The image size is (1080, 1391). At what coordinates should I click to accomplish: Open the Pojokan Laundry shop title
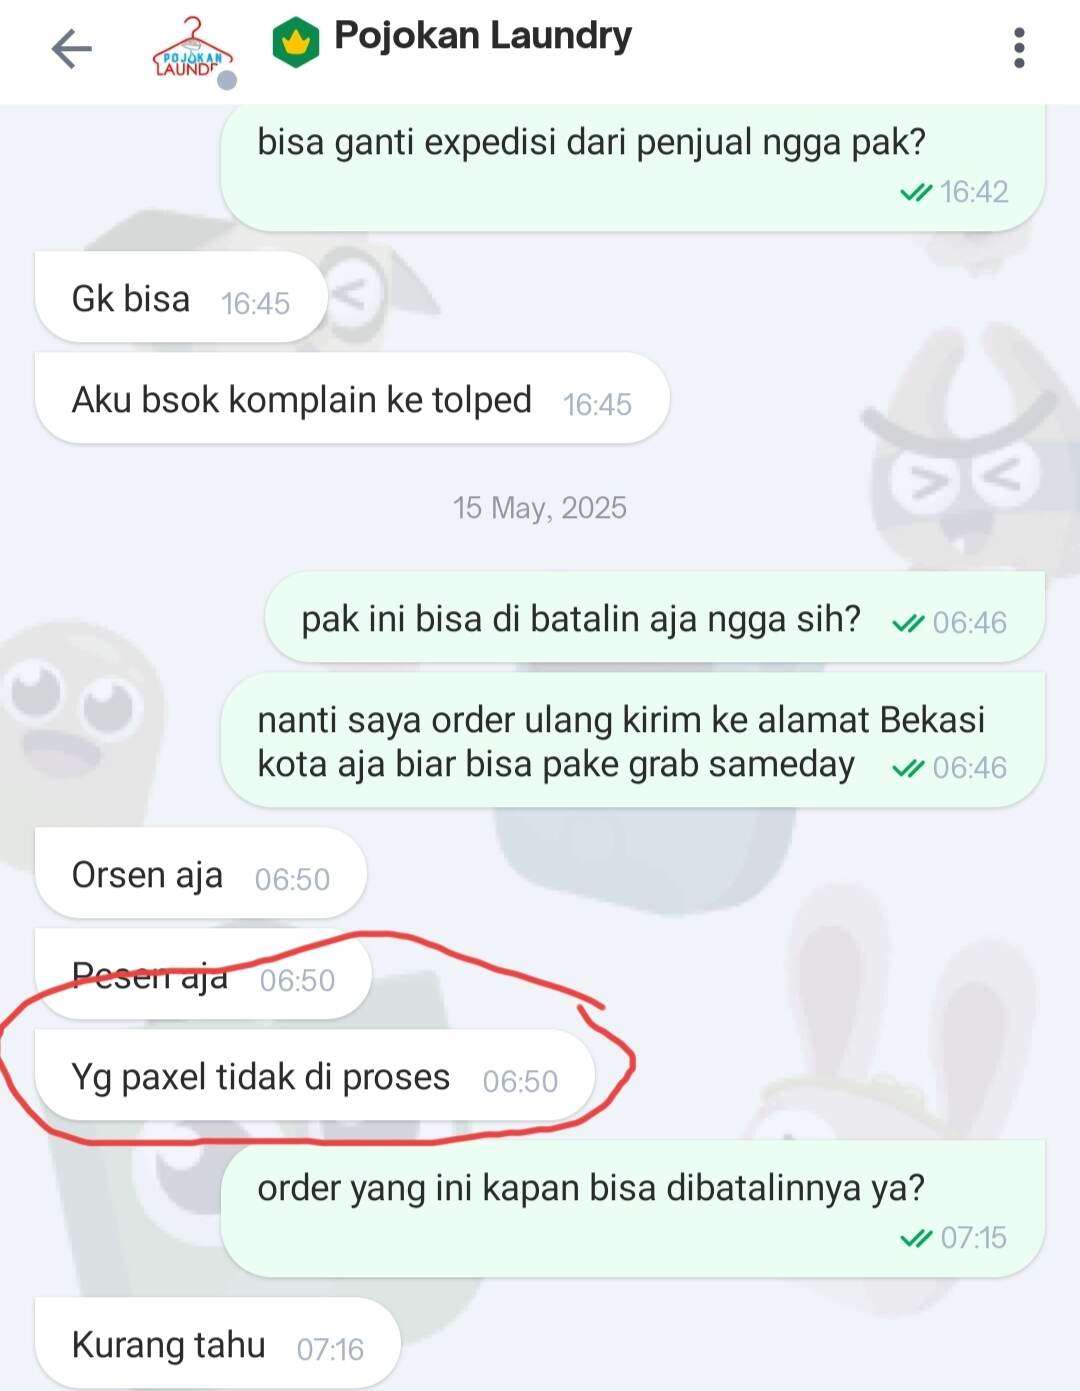483,36
